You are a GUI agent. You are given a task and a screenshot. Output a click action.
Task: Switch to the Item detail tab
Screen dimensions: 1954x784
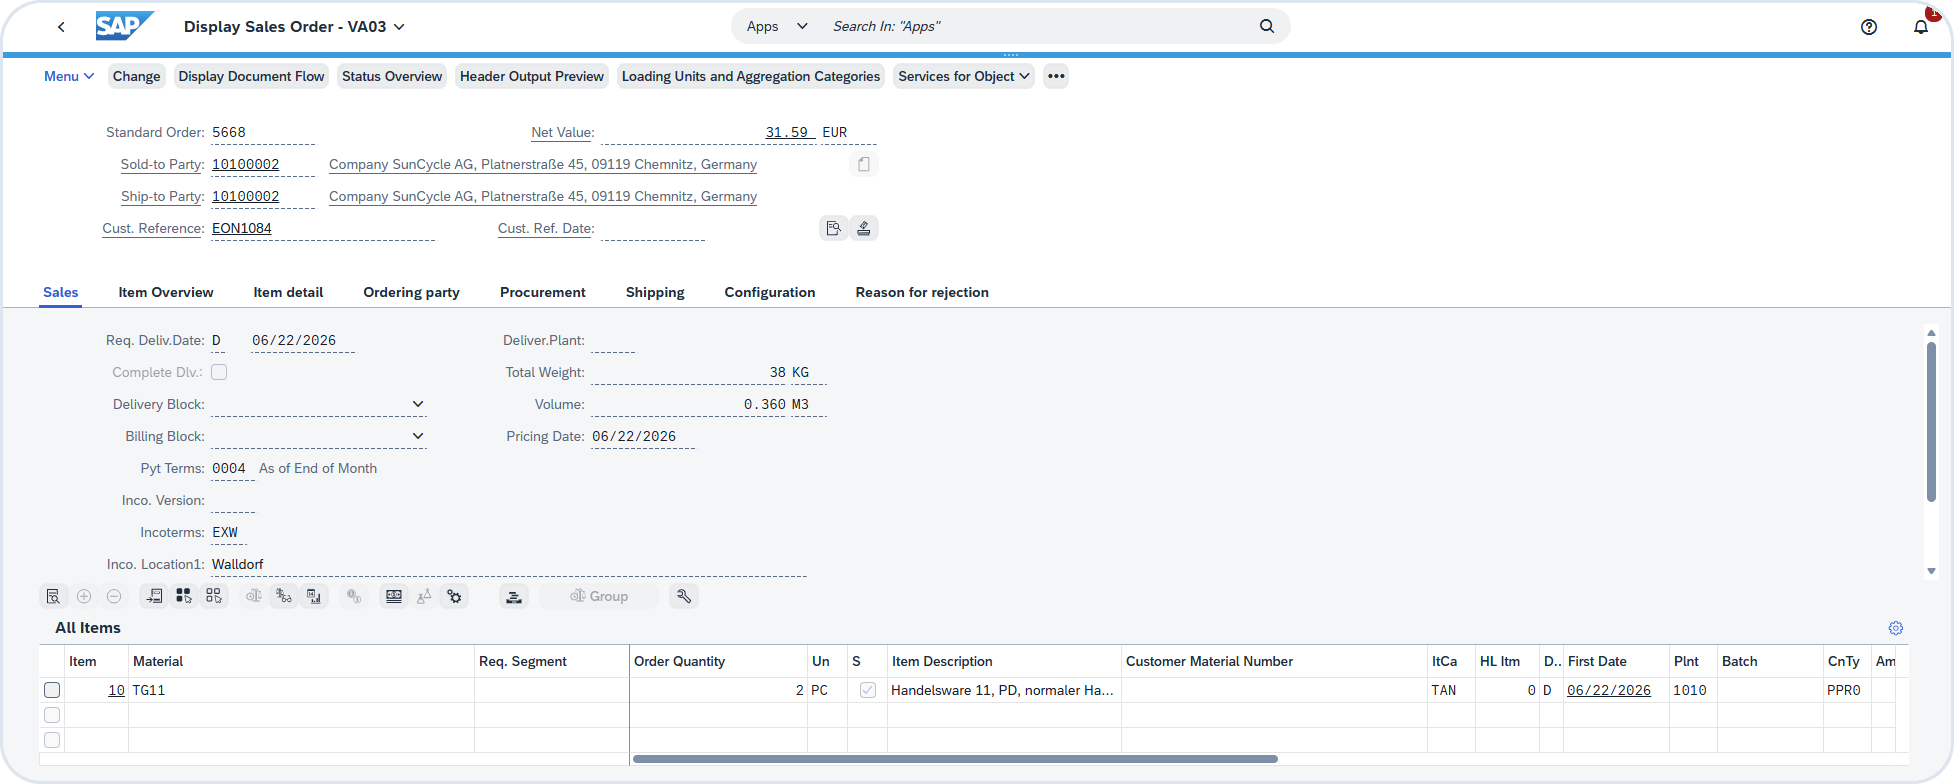coord(288,292)
